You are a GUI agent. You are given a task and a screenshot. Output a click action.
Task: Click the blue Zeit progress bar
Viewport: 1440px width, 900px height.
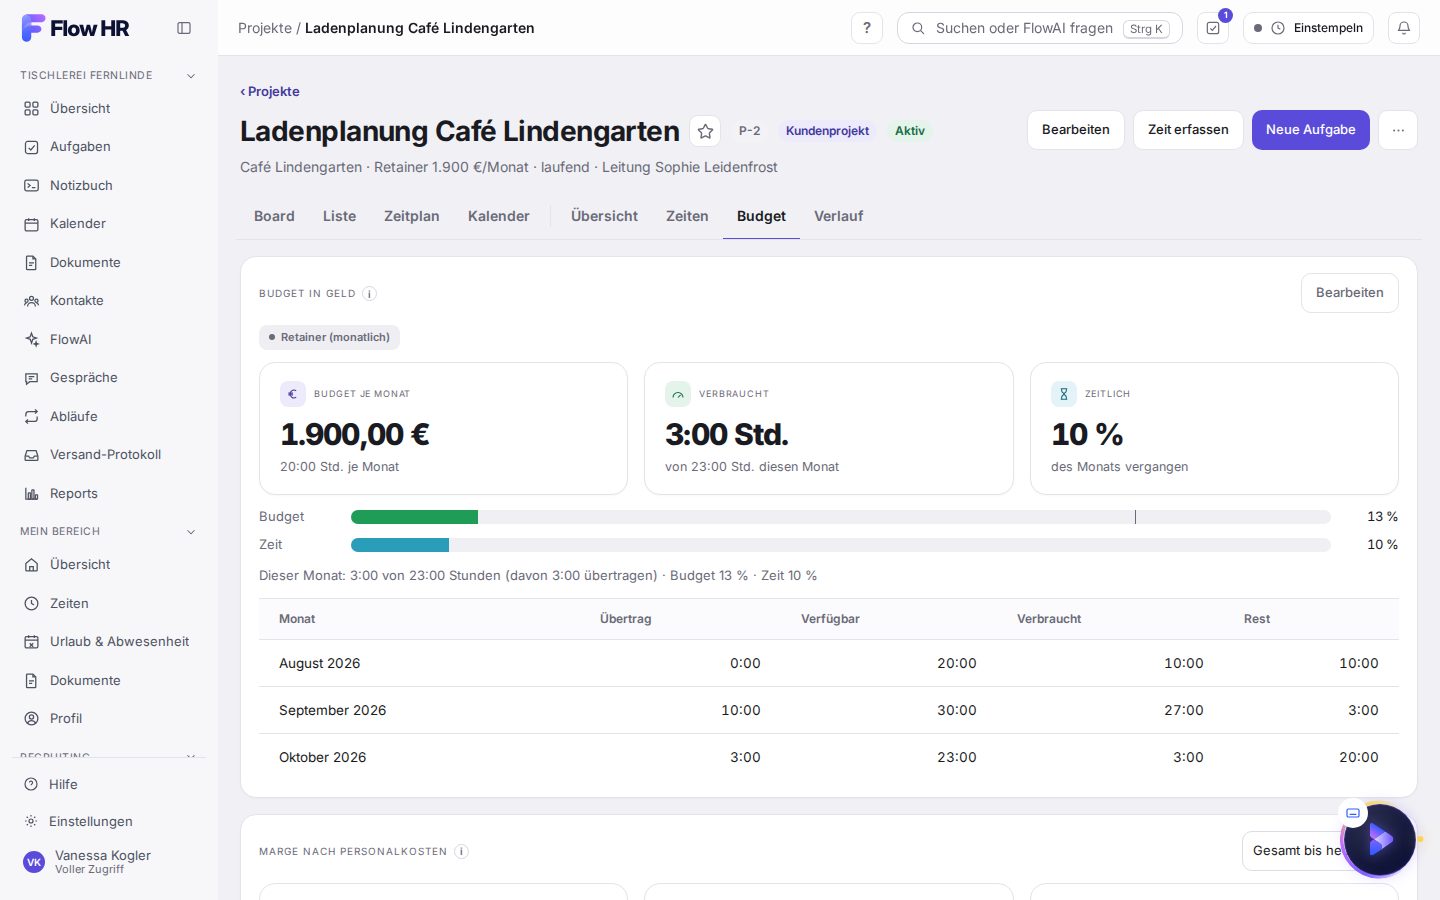point(400,545)
